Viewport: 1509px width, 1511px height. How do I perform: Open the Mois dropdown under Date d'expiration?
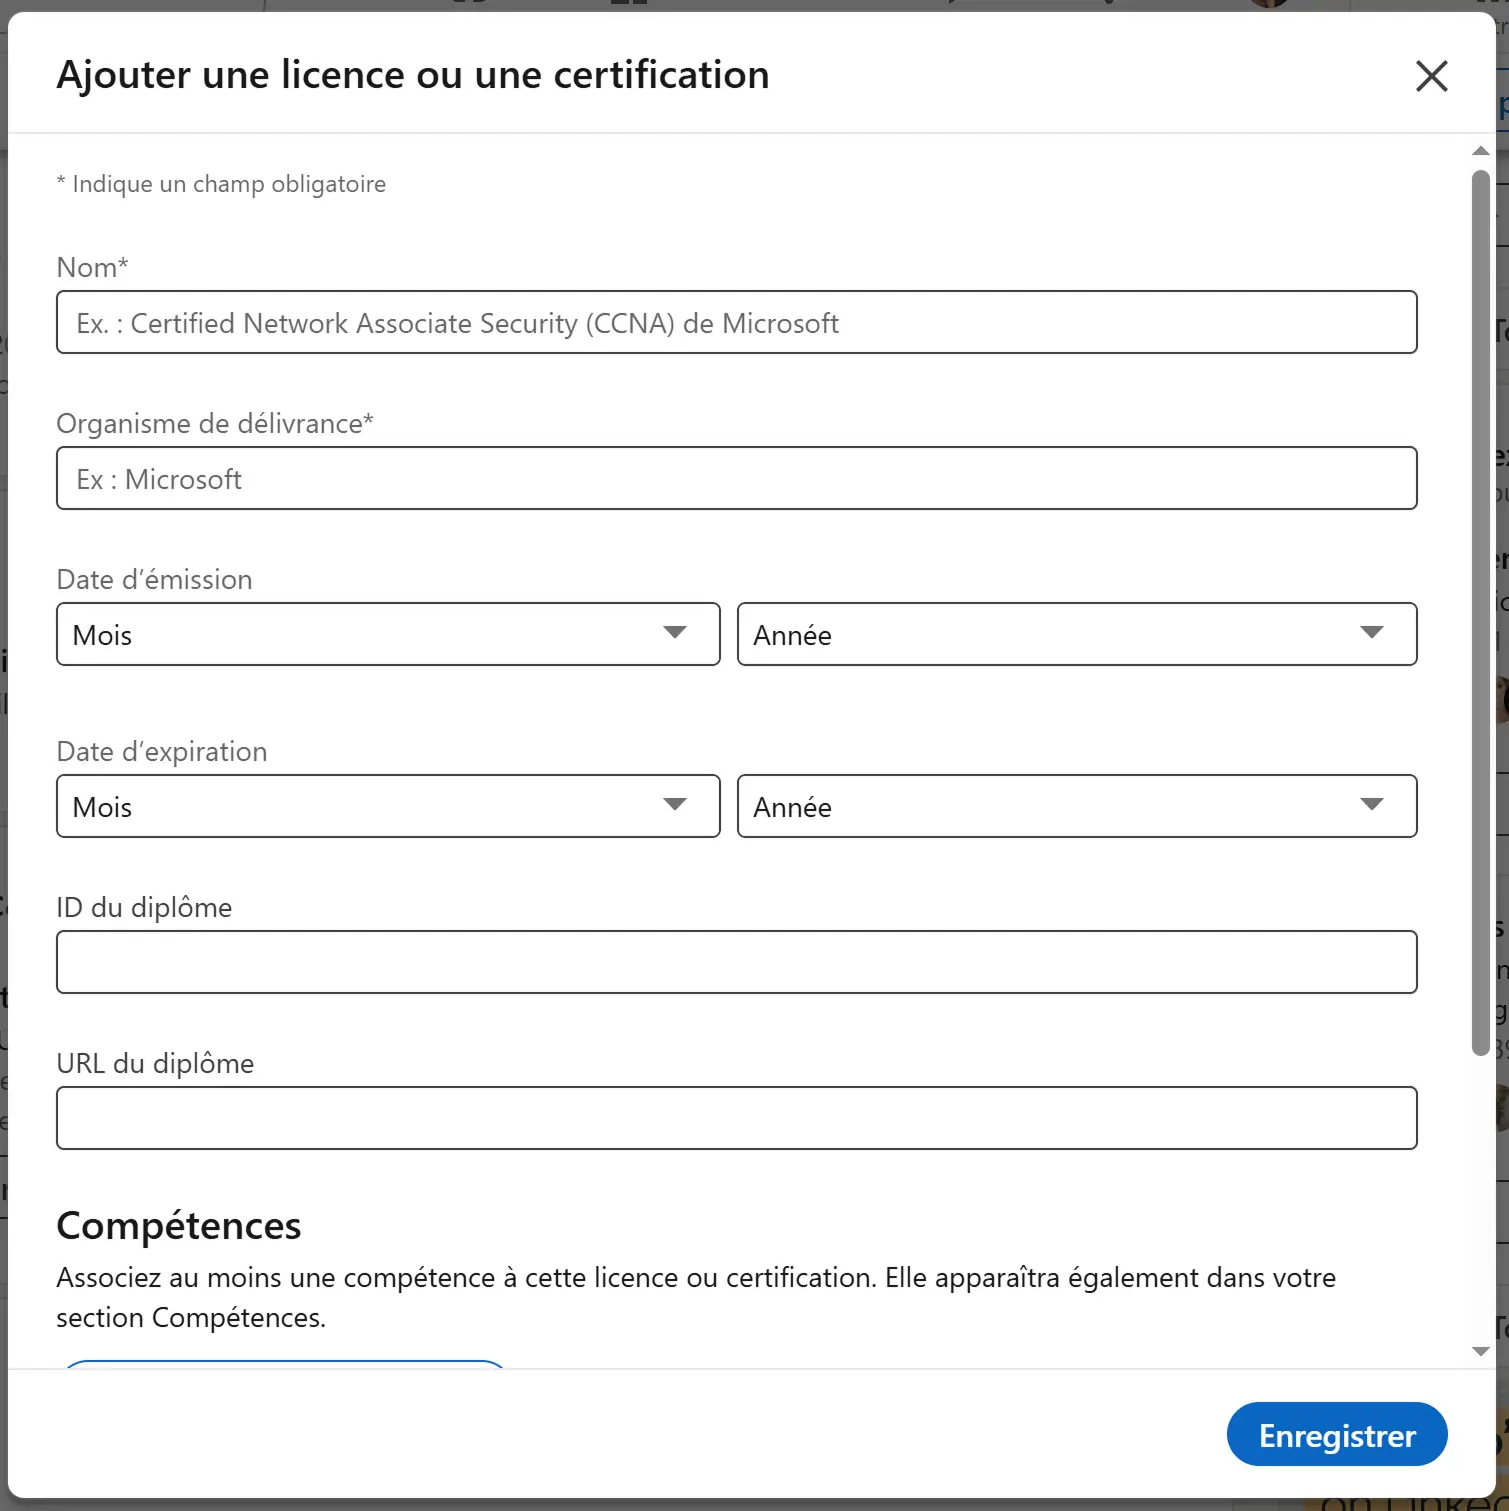[x=388, y=806]
